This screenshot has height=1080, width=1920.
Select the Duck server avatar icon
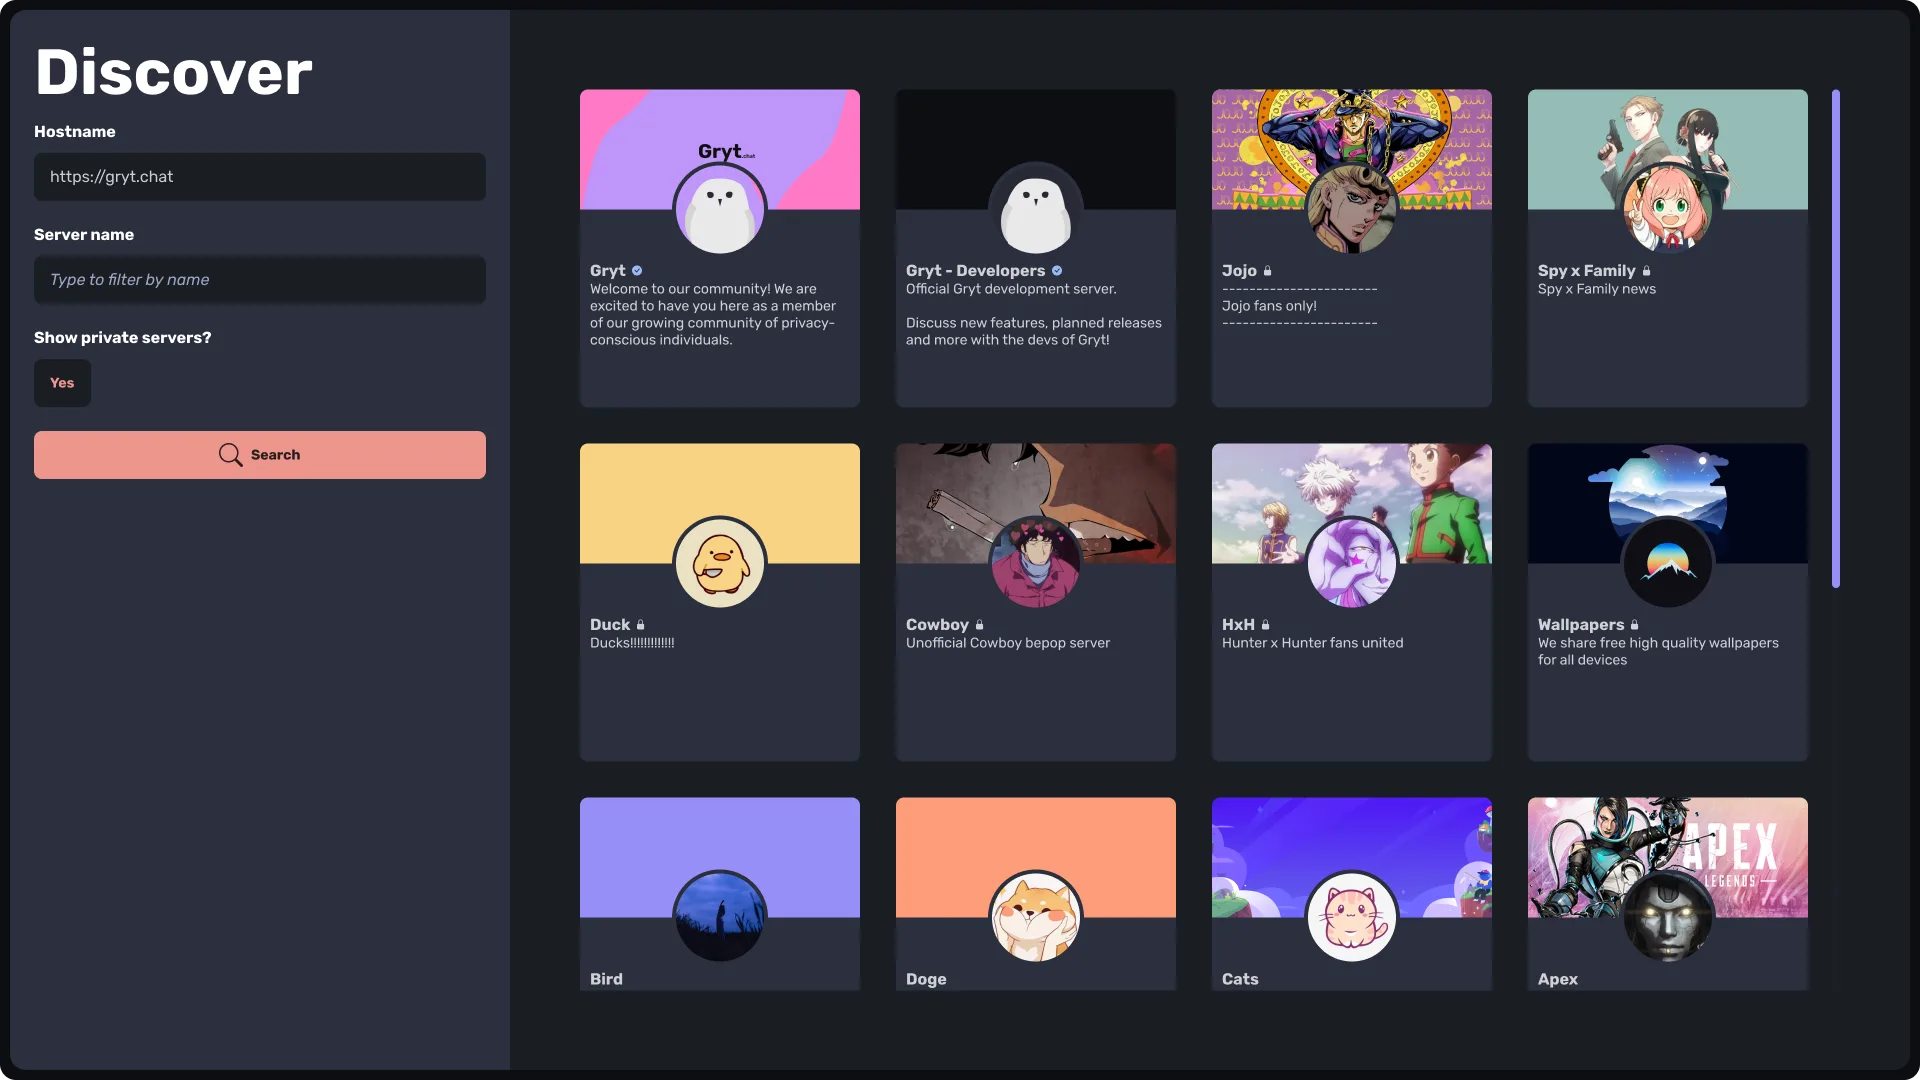pos(720,563)
